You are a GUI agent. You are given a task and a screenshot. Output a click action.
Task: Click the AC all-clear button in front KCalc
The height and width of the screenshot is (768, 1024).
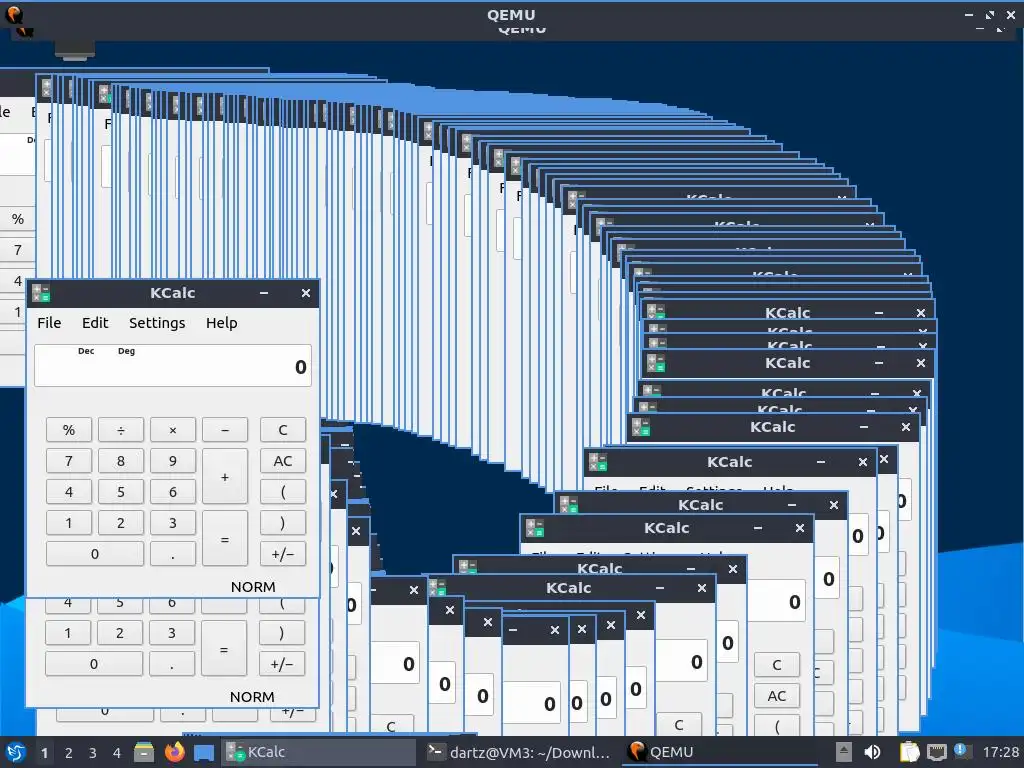click(x=283, y=461)
